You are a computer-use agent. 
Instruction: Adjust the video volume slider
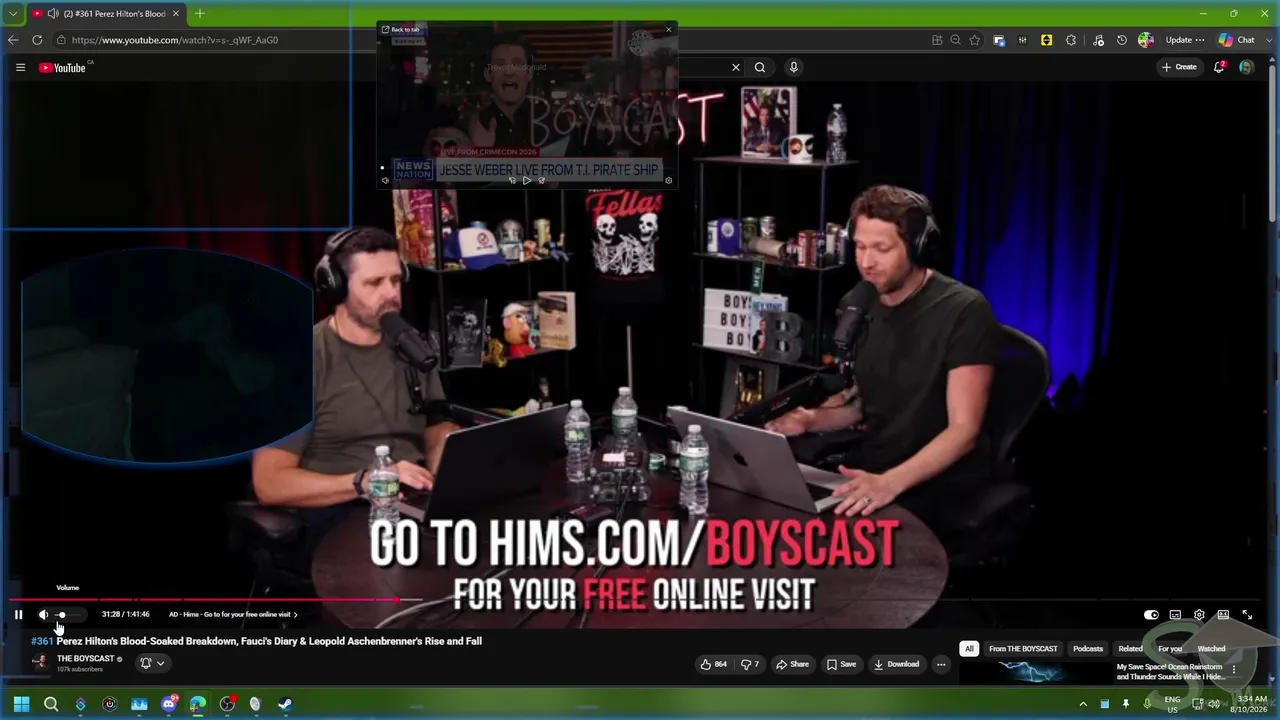tap(70, 615)
